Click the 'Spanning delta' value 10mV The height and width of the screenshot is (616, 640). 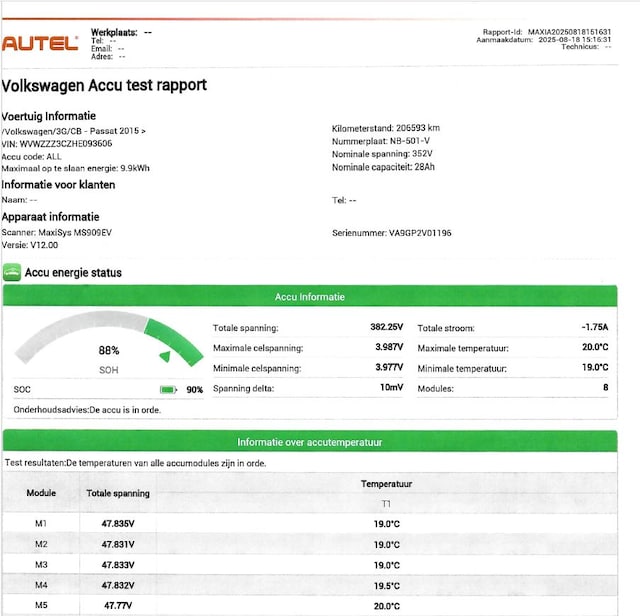(391, 387)
